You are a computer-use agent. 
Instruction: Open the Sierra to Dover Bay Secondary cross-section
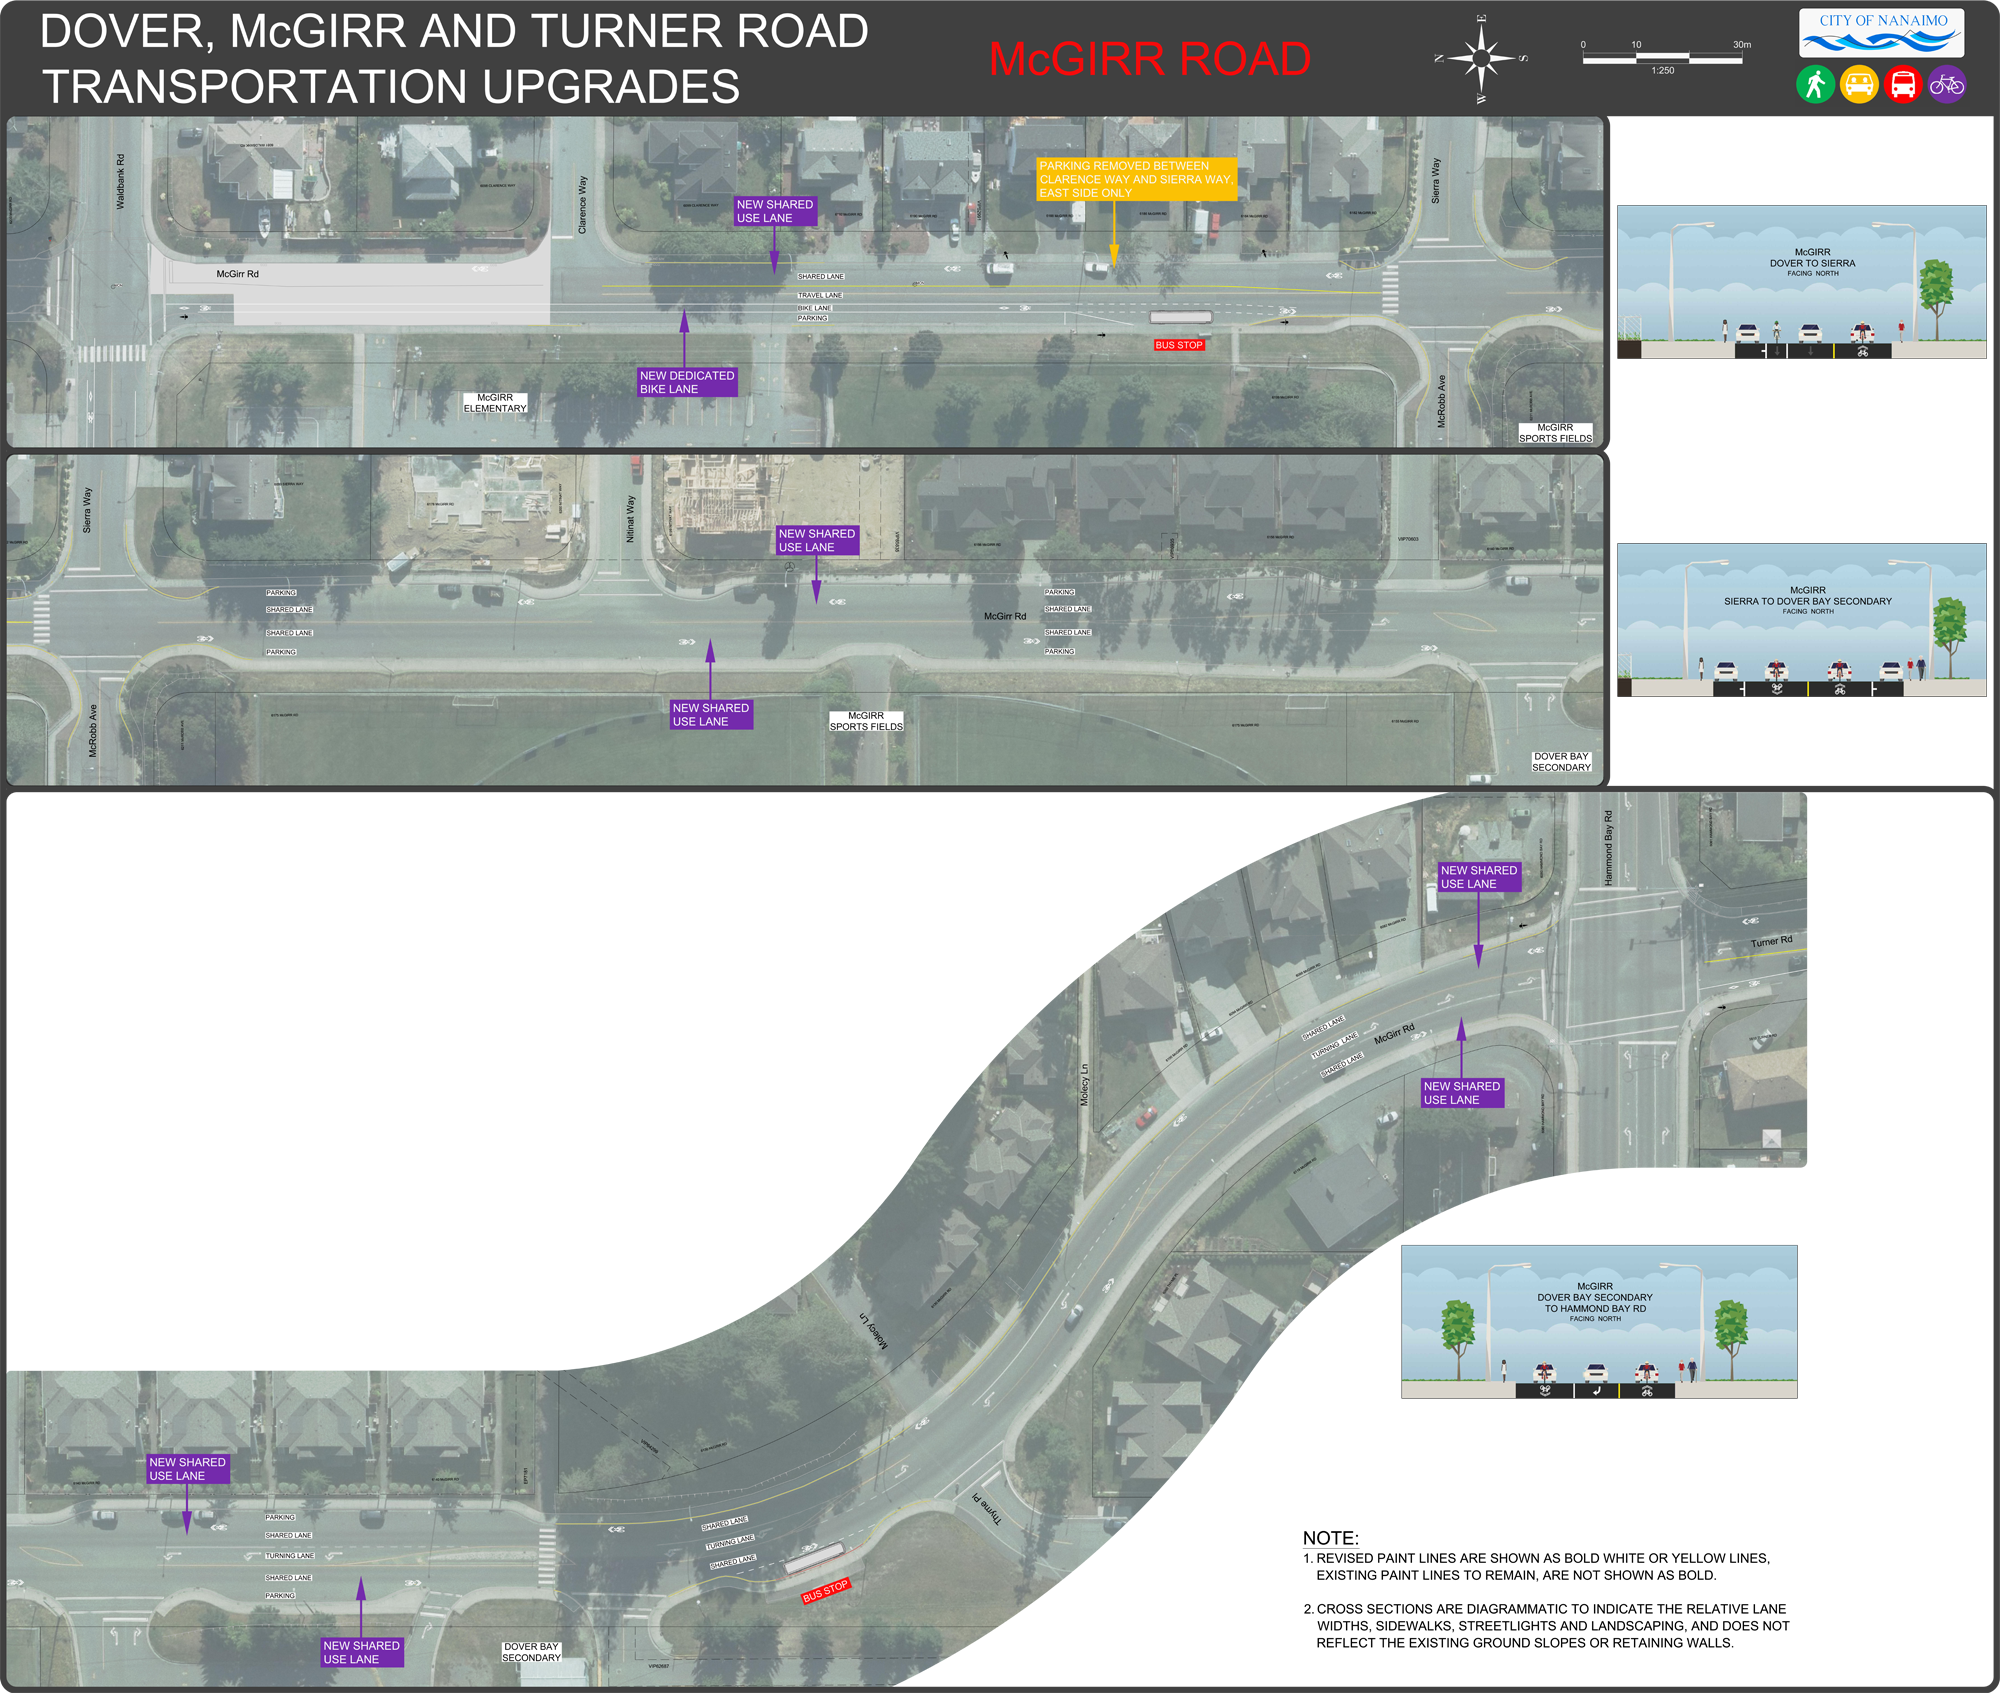click(1801, 620)
